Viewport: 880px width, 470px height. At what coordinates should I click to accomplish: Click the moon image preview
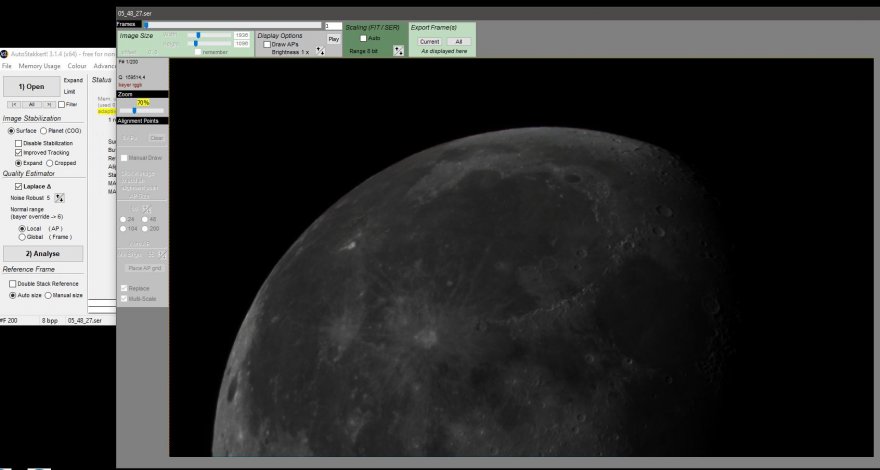point(521,257)
